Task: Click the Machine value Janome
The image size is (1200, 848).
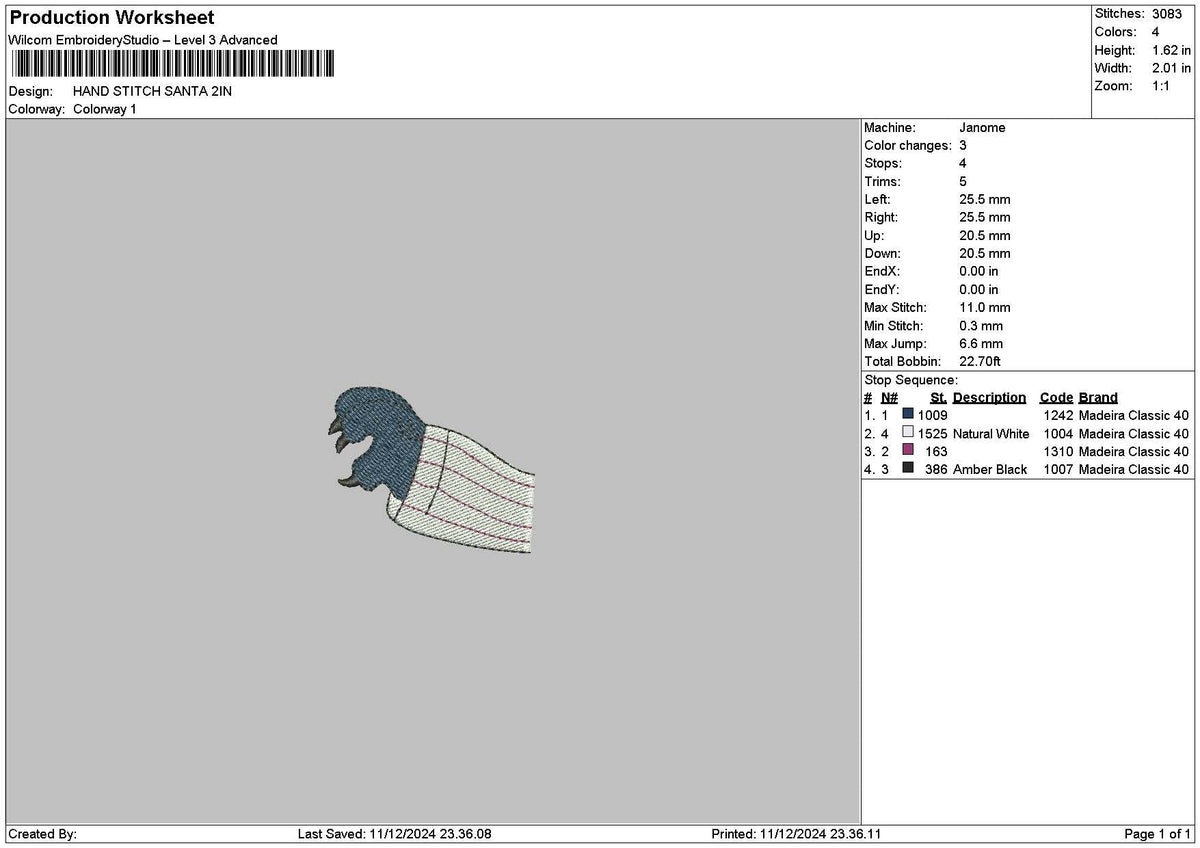Action: (982, 128)
